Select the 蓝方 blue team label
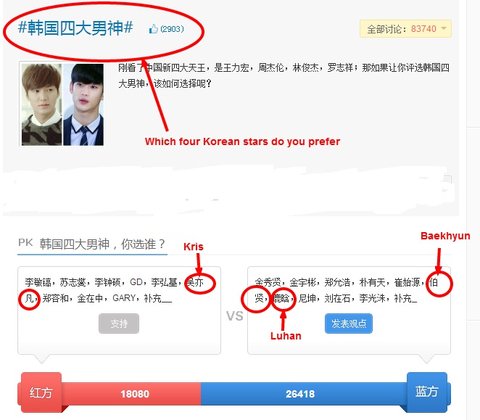 427,392
